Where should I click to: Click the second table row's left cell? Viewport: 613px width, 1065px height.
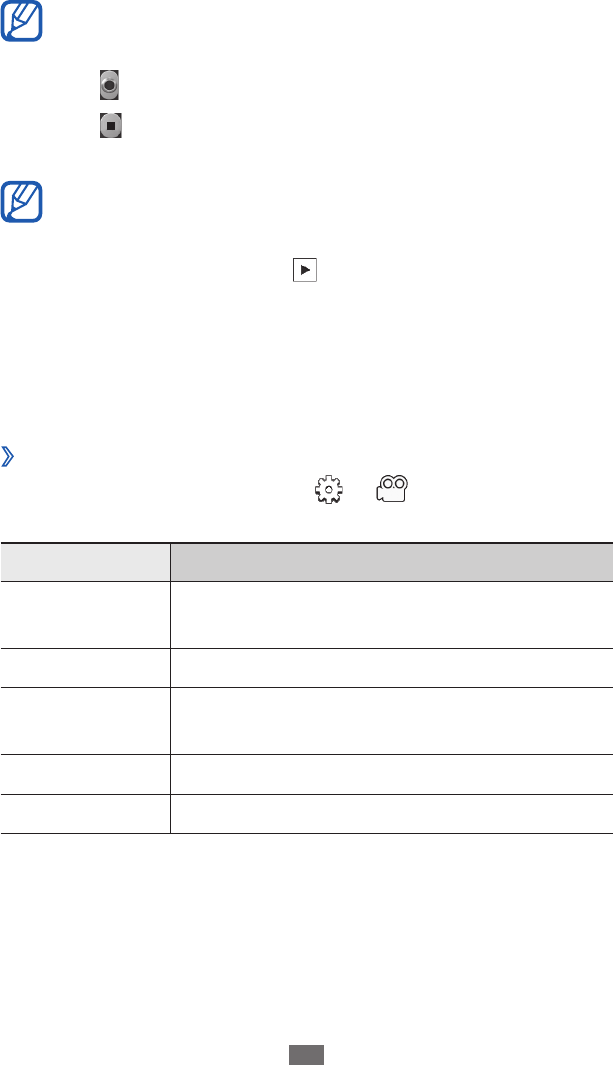[x=85, y=668]
